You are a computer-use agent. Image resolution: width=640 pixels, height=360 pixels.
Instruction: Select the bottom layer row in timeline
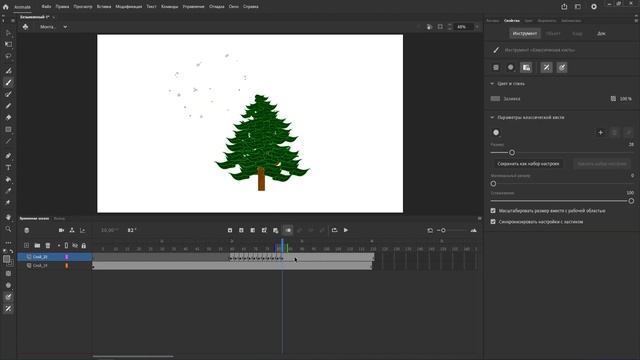[x=55, y=266]
